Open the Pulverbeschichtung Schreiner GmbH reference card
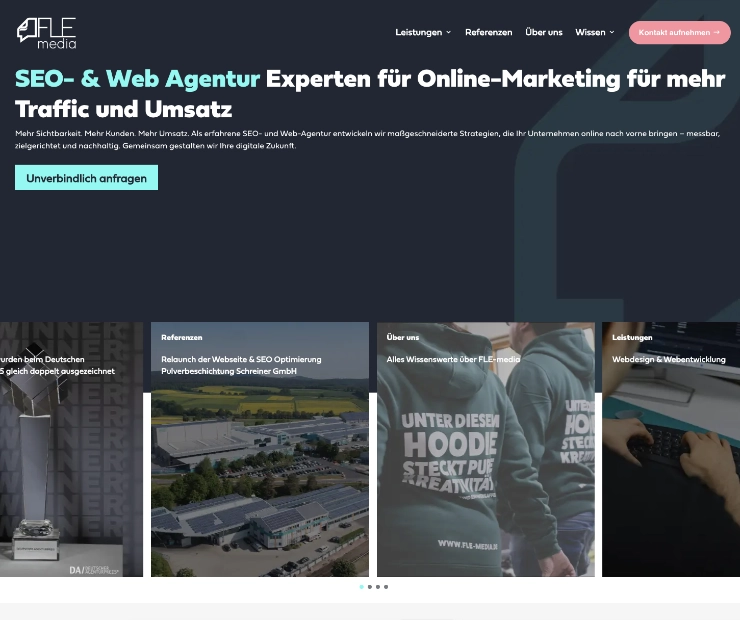 coord(260,449)
